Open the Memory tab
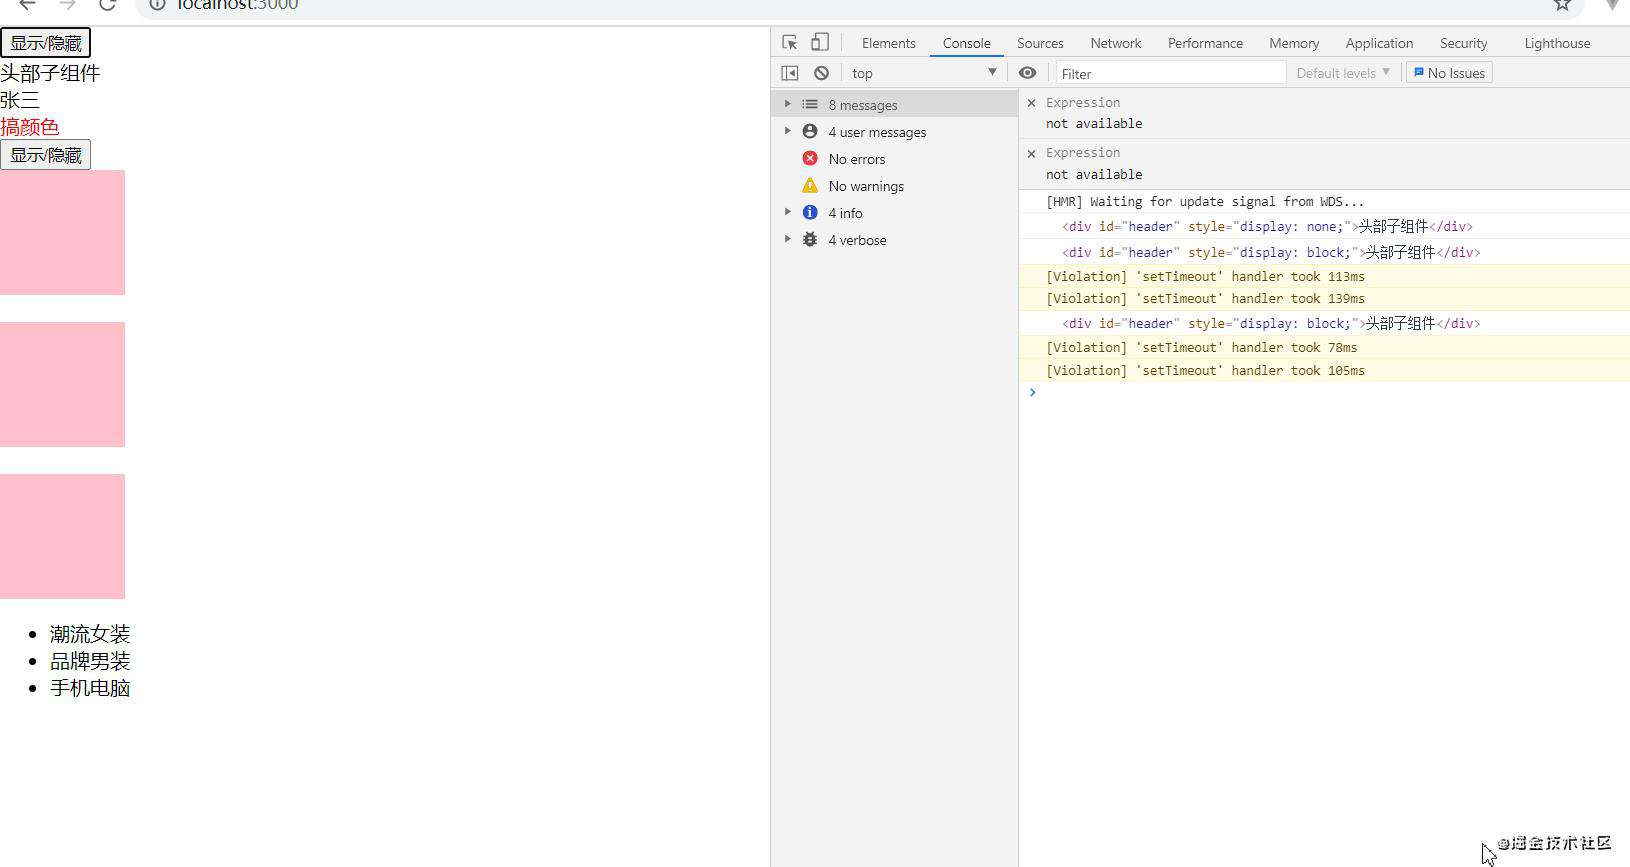This screenshot has height=867, width=1630. point(1294,43)
